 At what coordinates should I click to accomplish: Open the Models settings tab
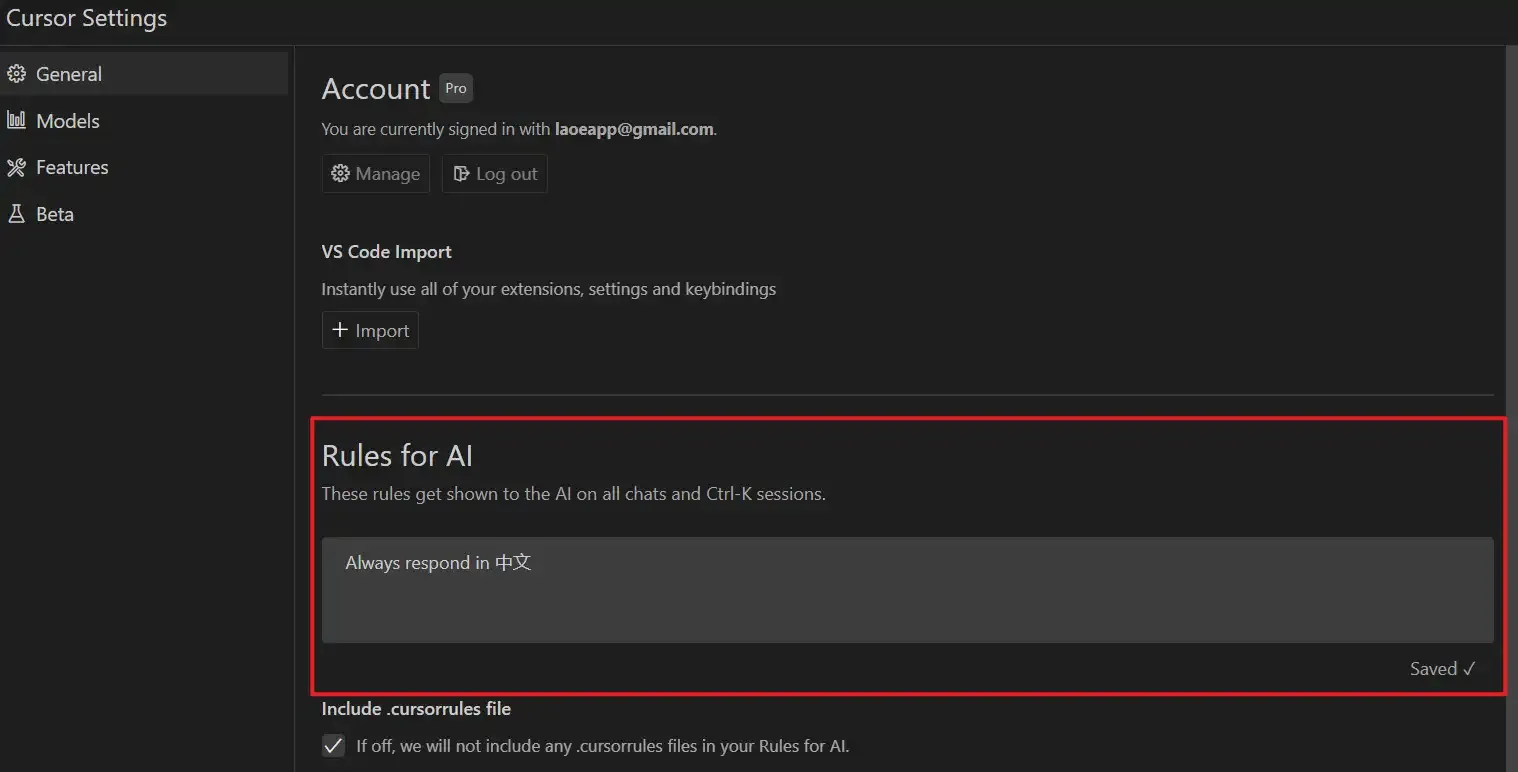(x=68, y=121)
